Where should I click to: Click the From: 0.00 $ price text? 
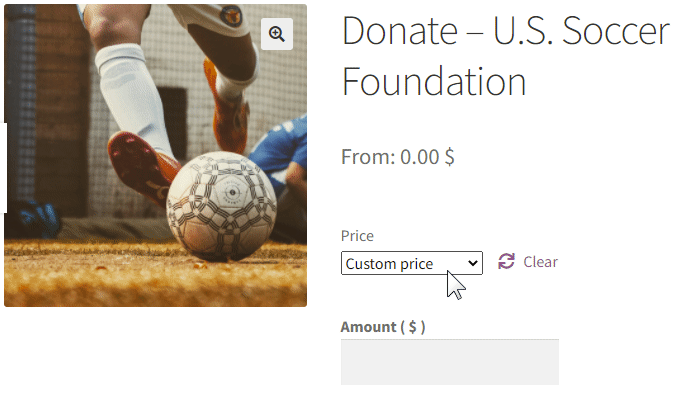click(398, 157)
